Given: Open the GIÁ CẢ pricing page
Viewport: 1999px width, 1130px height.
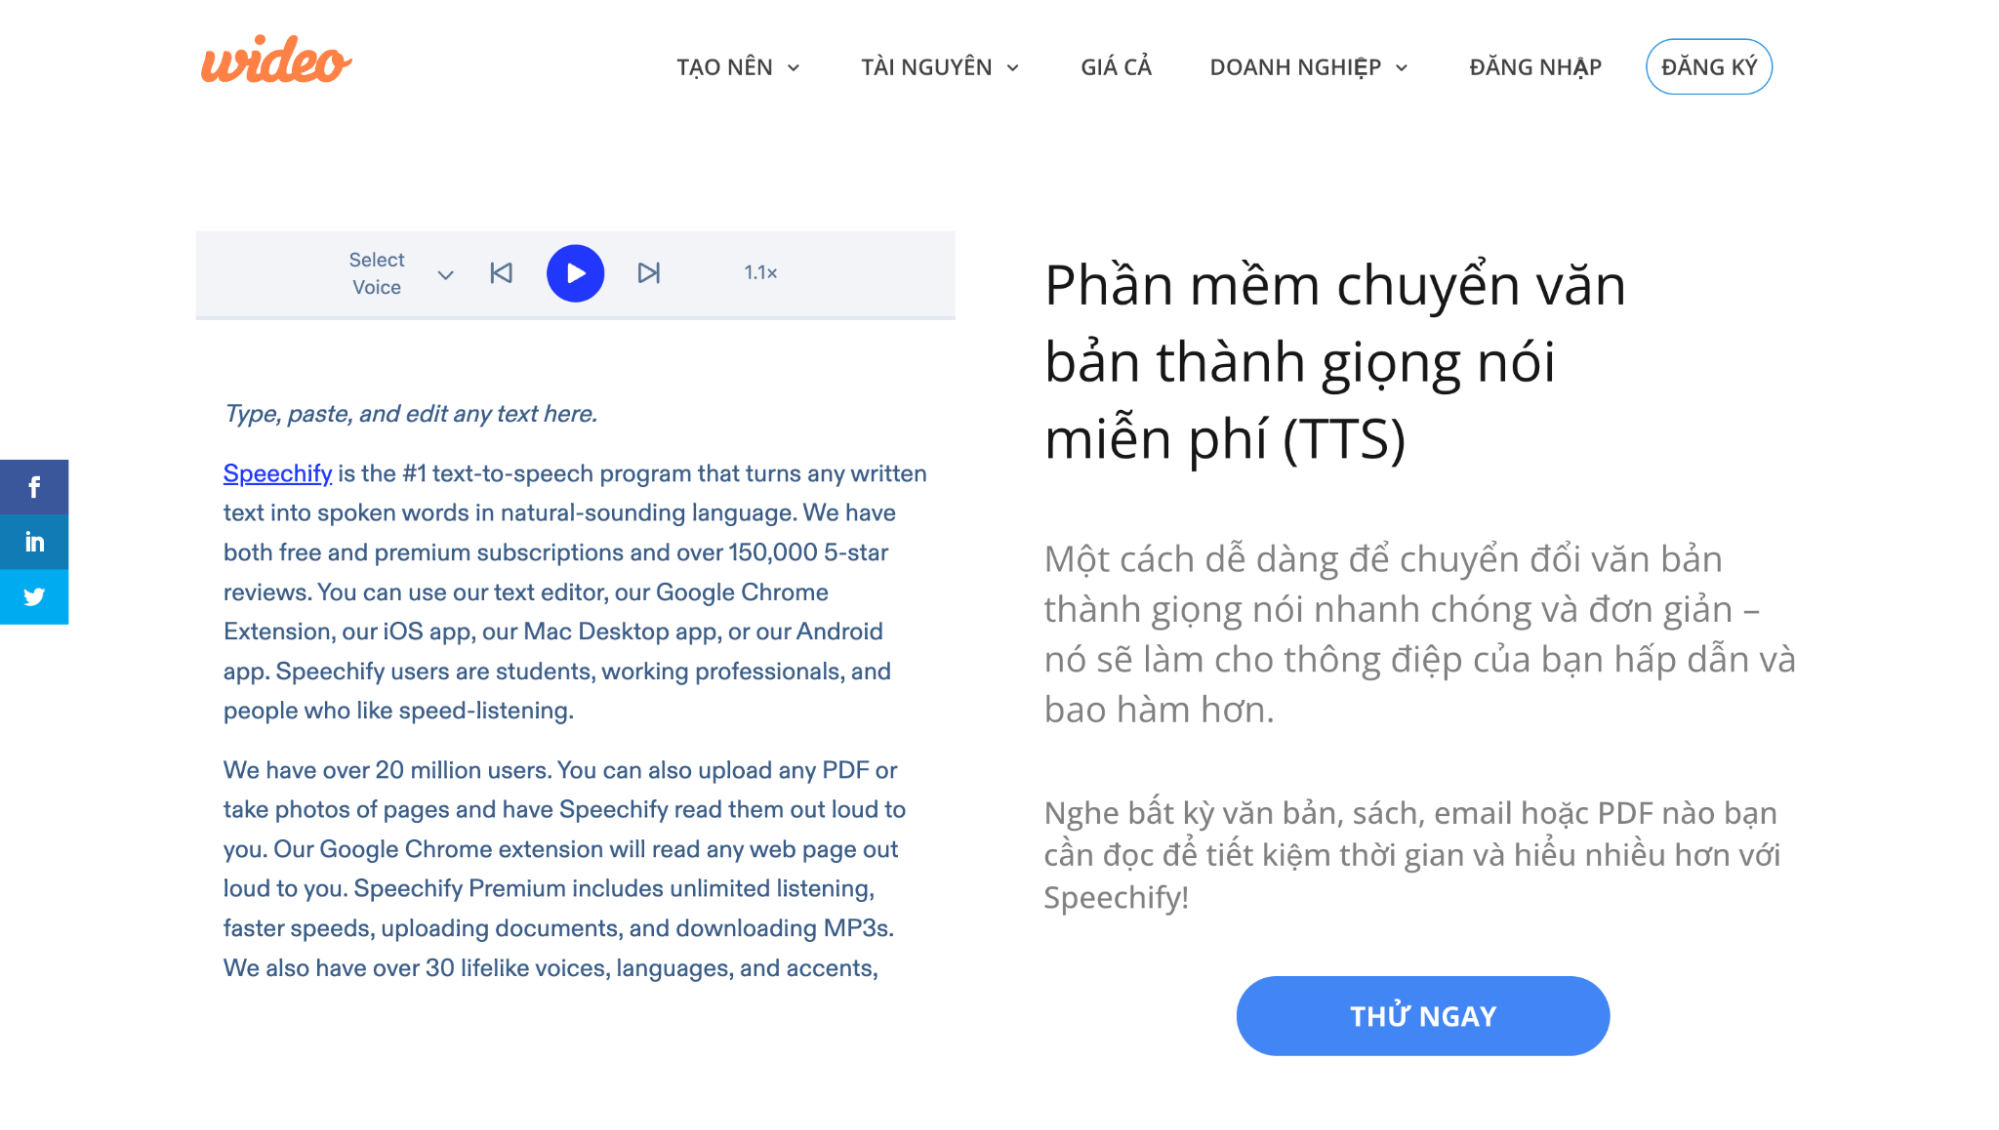Looking at the screenshot, I should [x=1116, y=67].
